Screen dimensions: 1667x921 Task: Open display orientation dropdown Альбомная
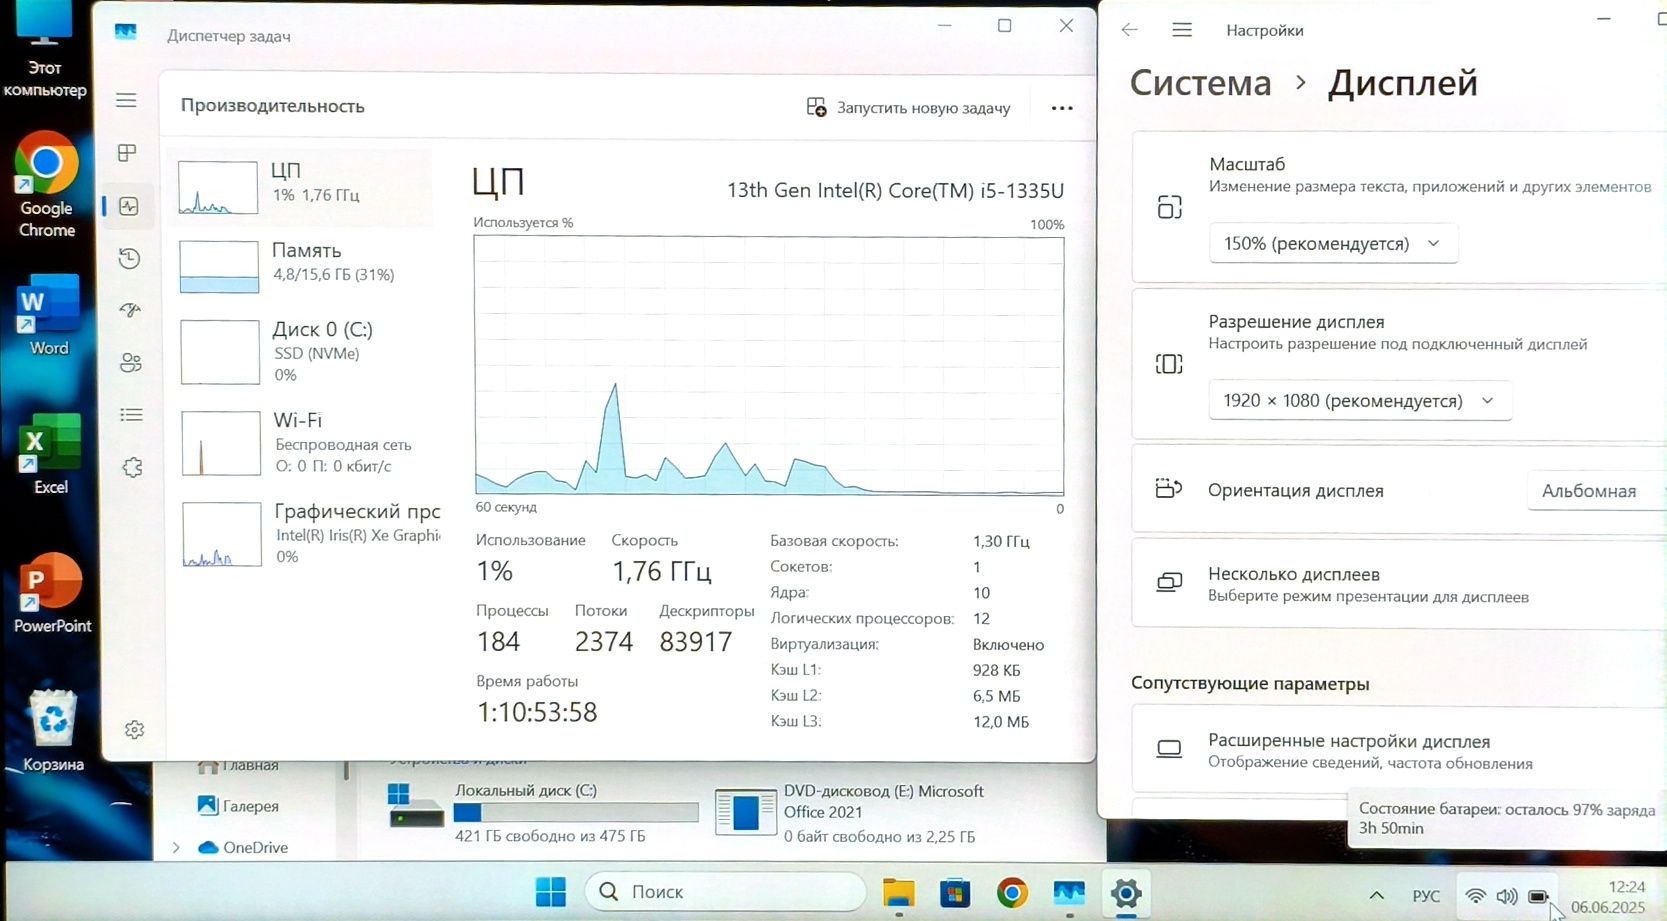pos(1597,491)
